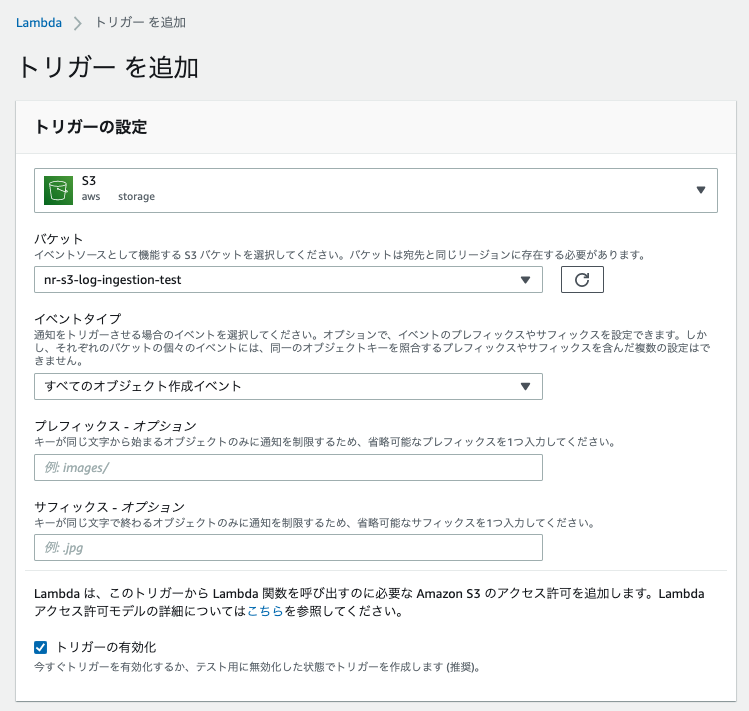Click the S3 service name text
The image size is (749, 711).
pyautogui.click(x=89, y=181)
